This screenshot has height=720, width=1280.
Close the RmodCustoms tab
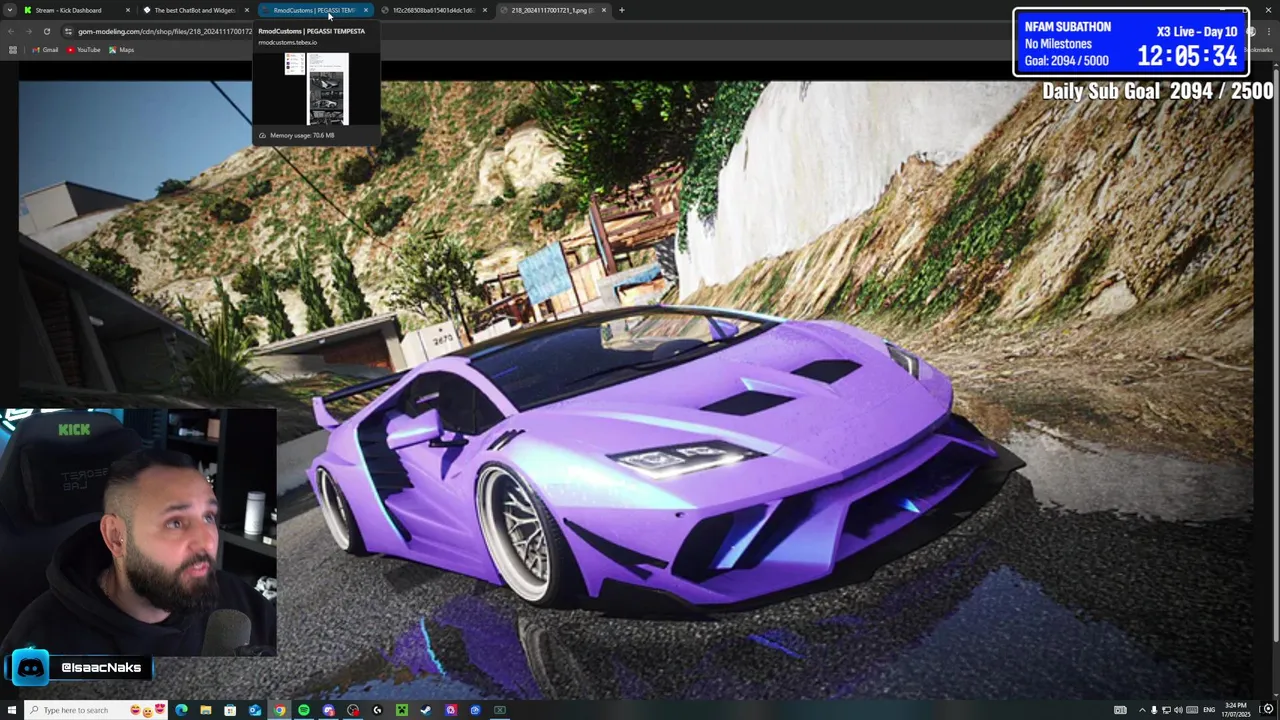(365, 10)
